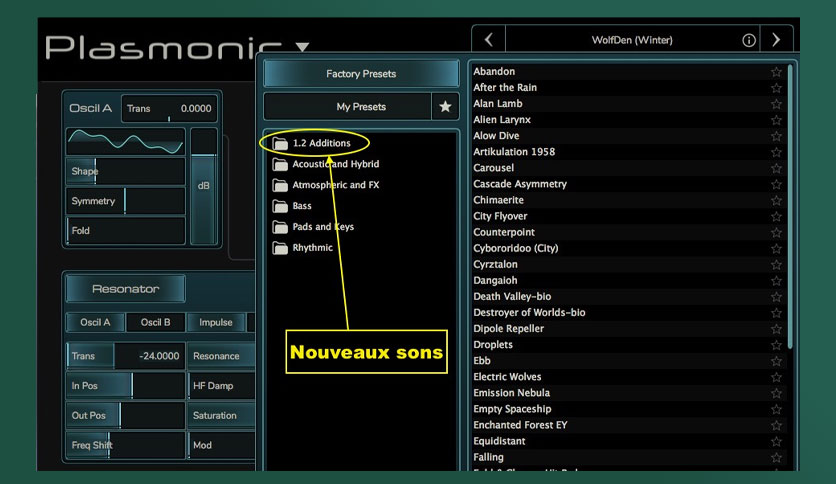Select the Oscil A resonator source
836x484 pixels.
click(x=95, y=322)
